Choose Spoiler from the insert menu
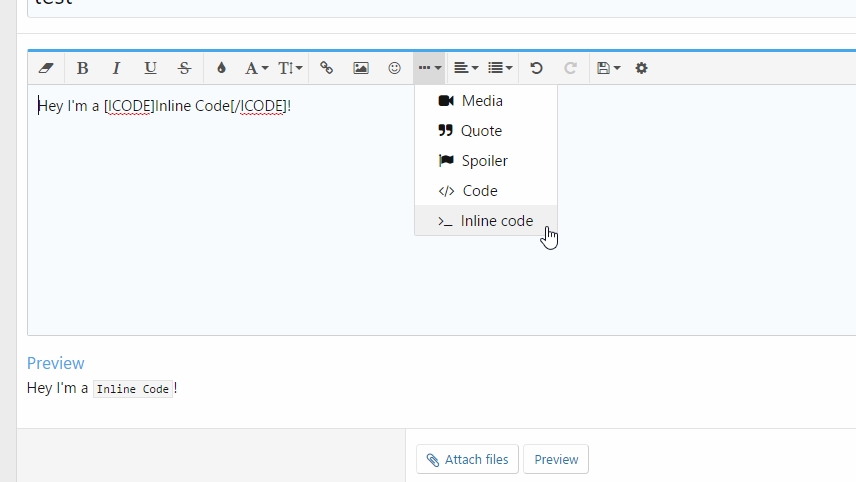 [x=486, y=161]
